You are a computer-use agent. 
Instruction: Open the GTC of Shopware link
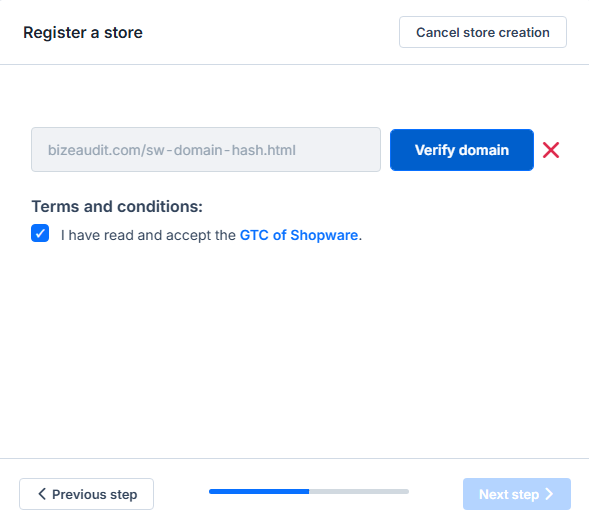299,235
